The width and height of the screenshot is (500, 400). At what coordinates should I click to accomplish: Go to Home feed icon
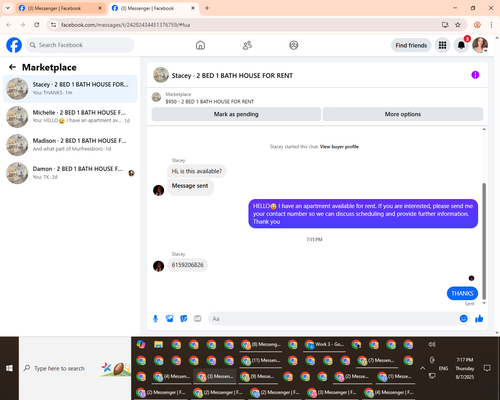(x=200, y=45)
